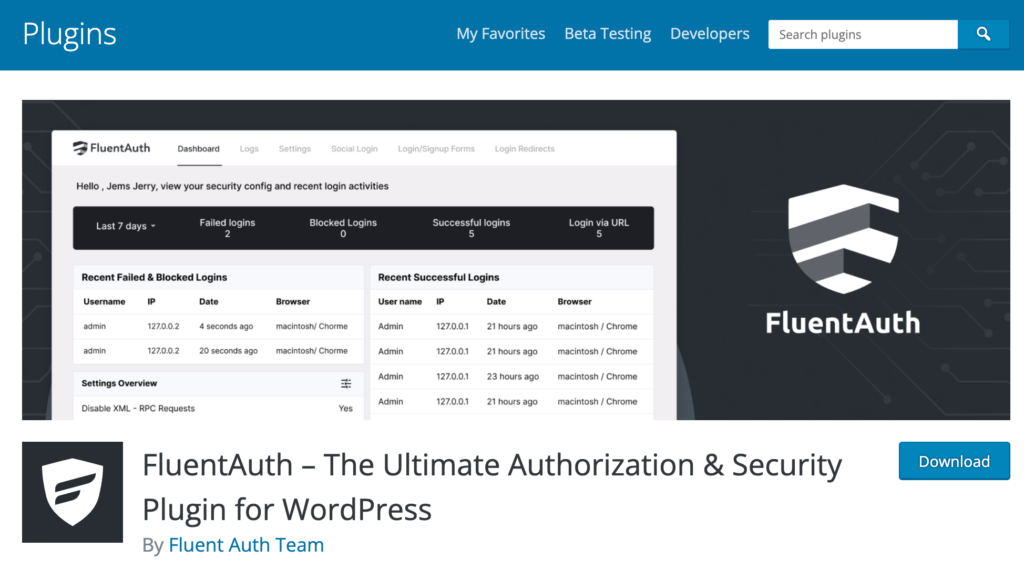Click the FluentAuth shield plugin icon
The image size is (1024, 569).
[72, 492]
